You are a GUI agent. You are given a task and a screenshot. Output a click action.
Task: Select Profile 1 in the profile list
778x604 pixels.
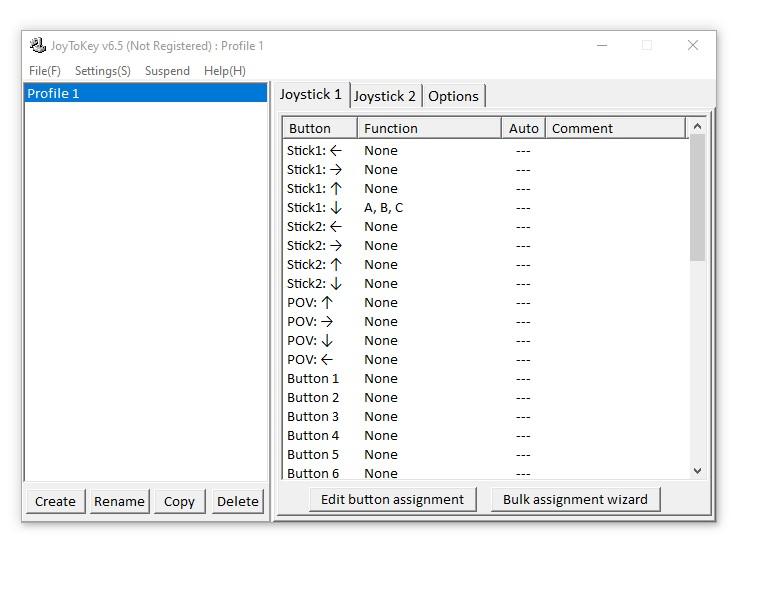[145, 93]
